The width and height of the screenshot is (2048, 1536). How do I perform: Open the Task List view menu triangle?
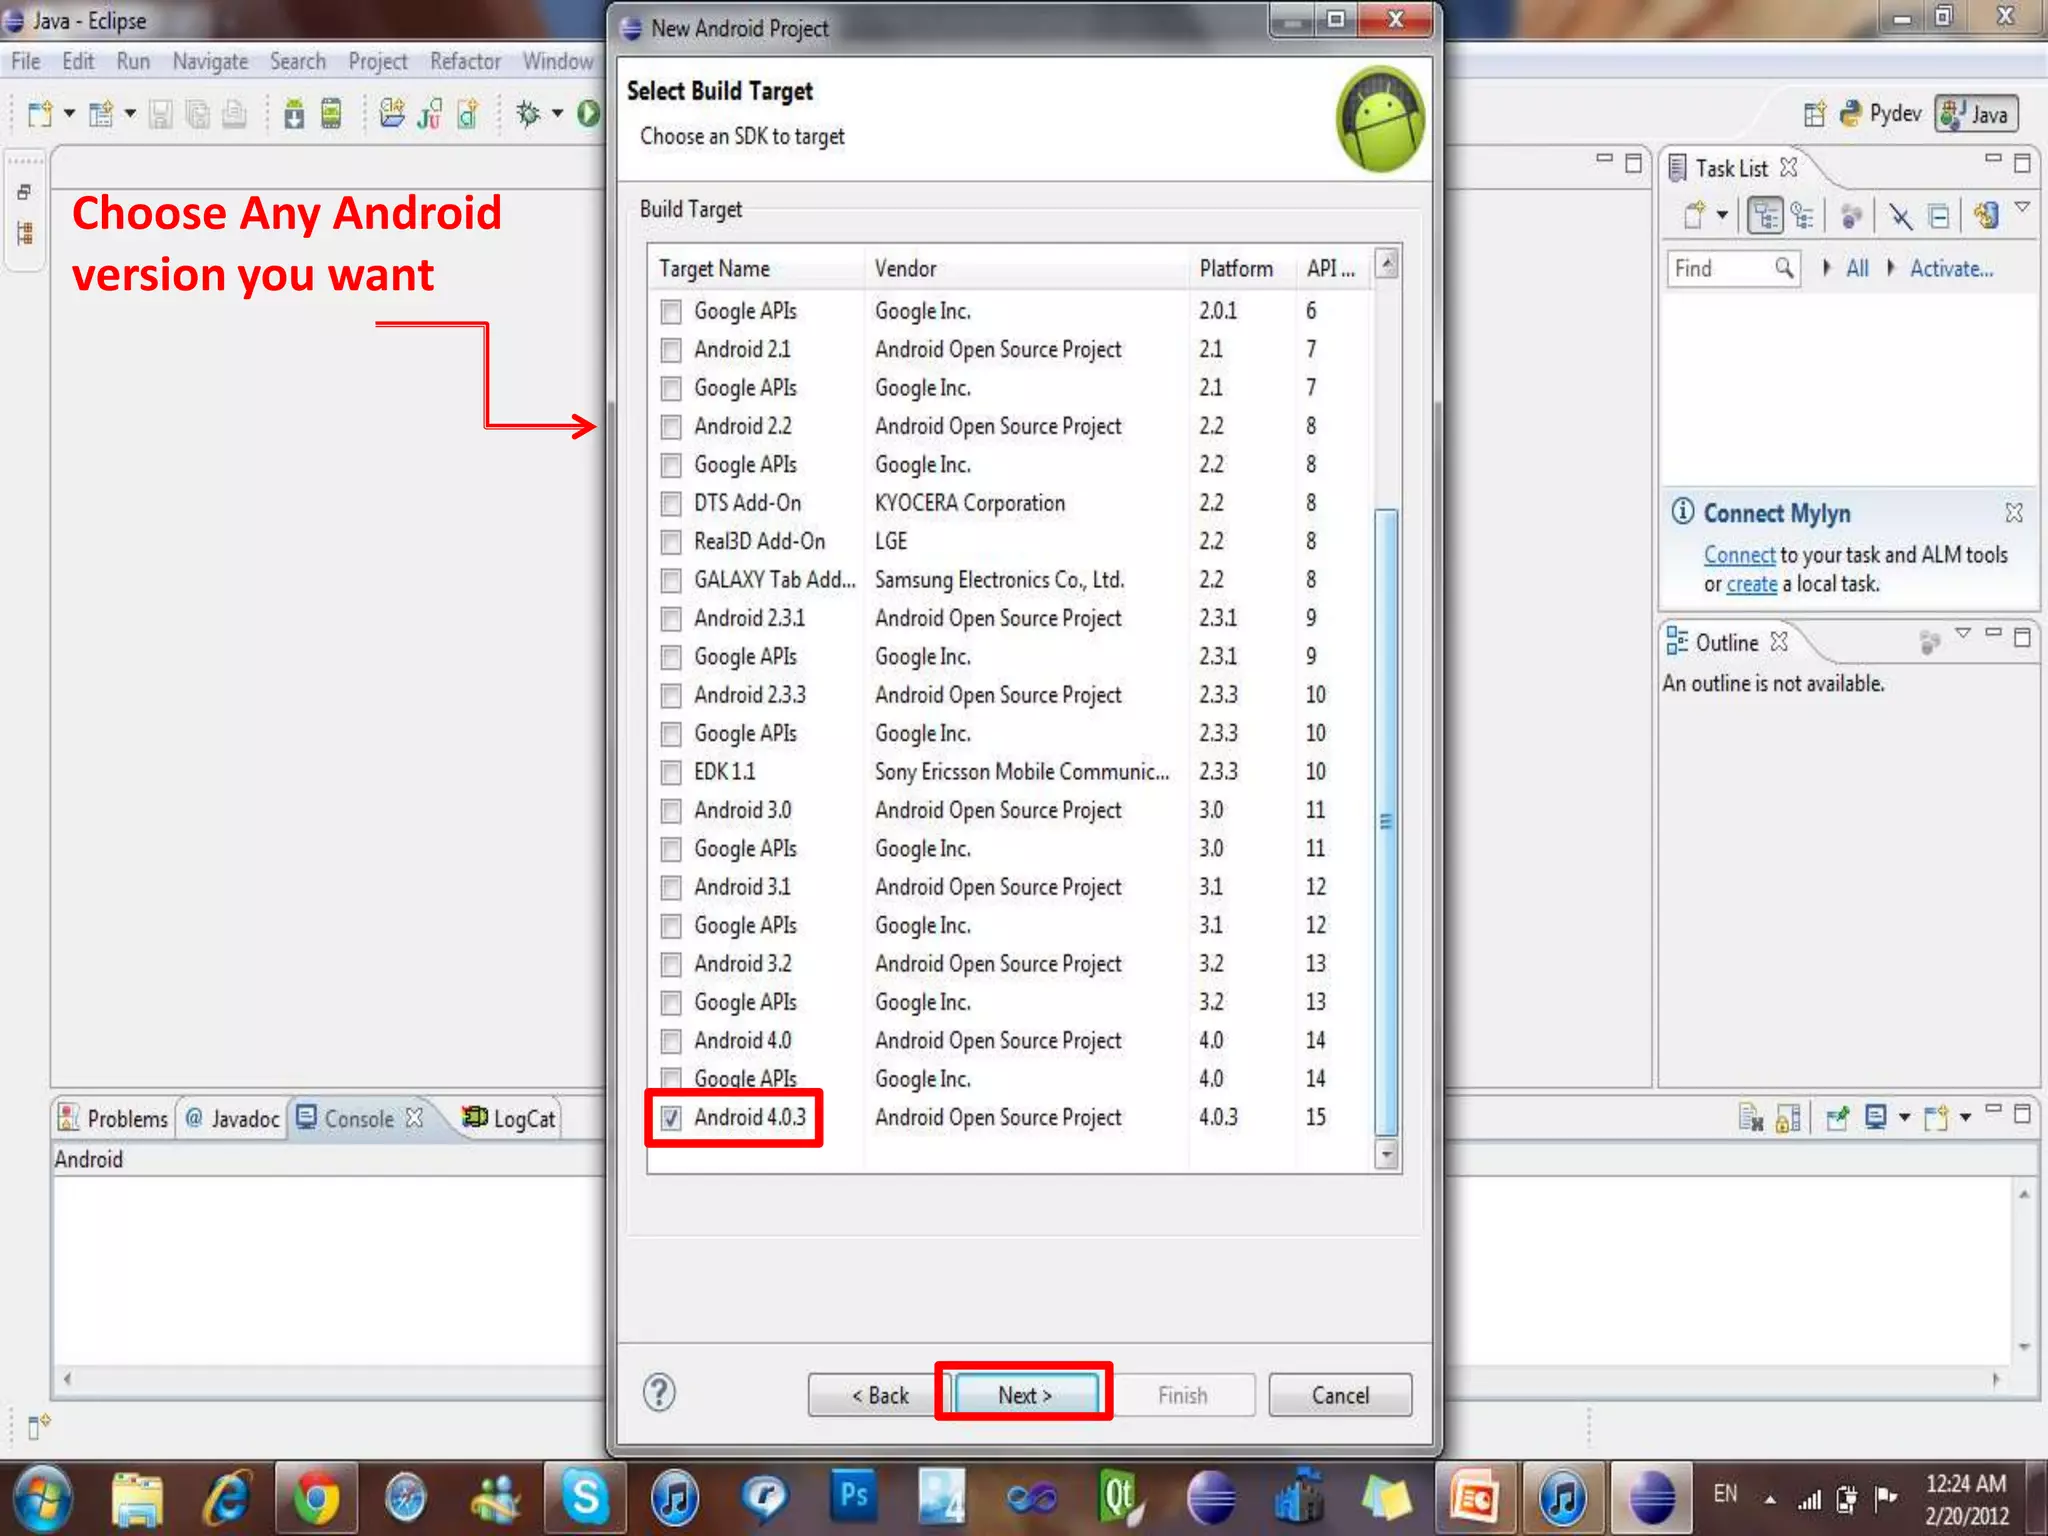pos(2021,207)
